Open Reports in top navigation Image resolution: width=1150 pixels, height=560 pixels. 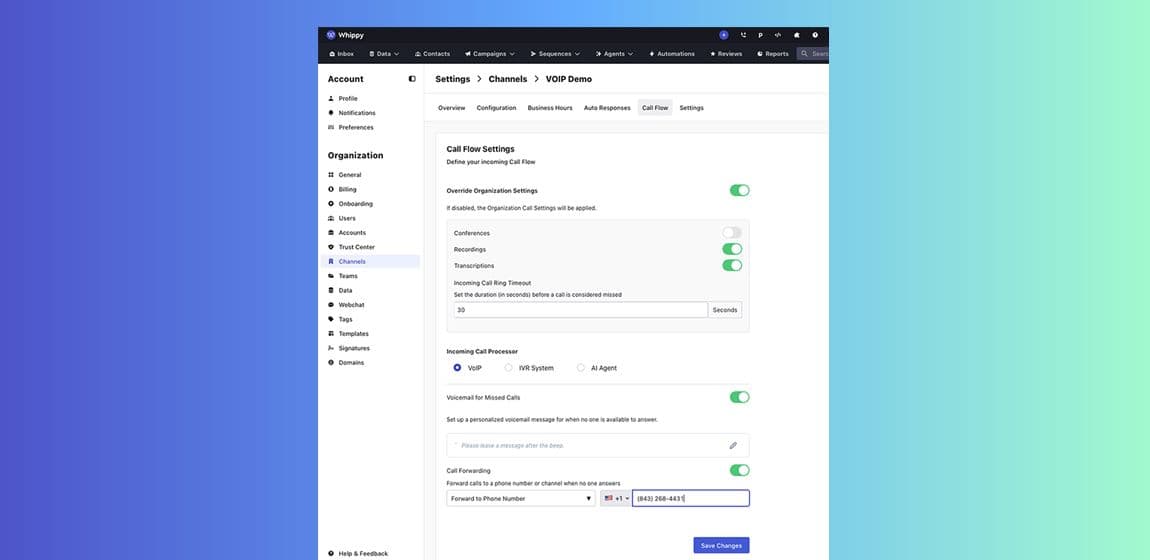click(772, 54)
